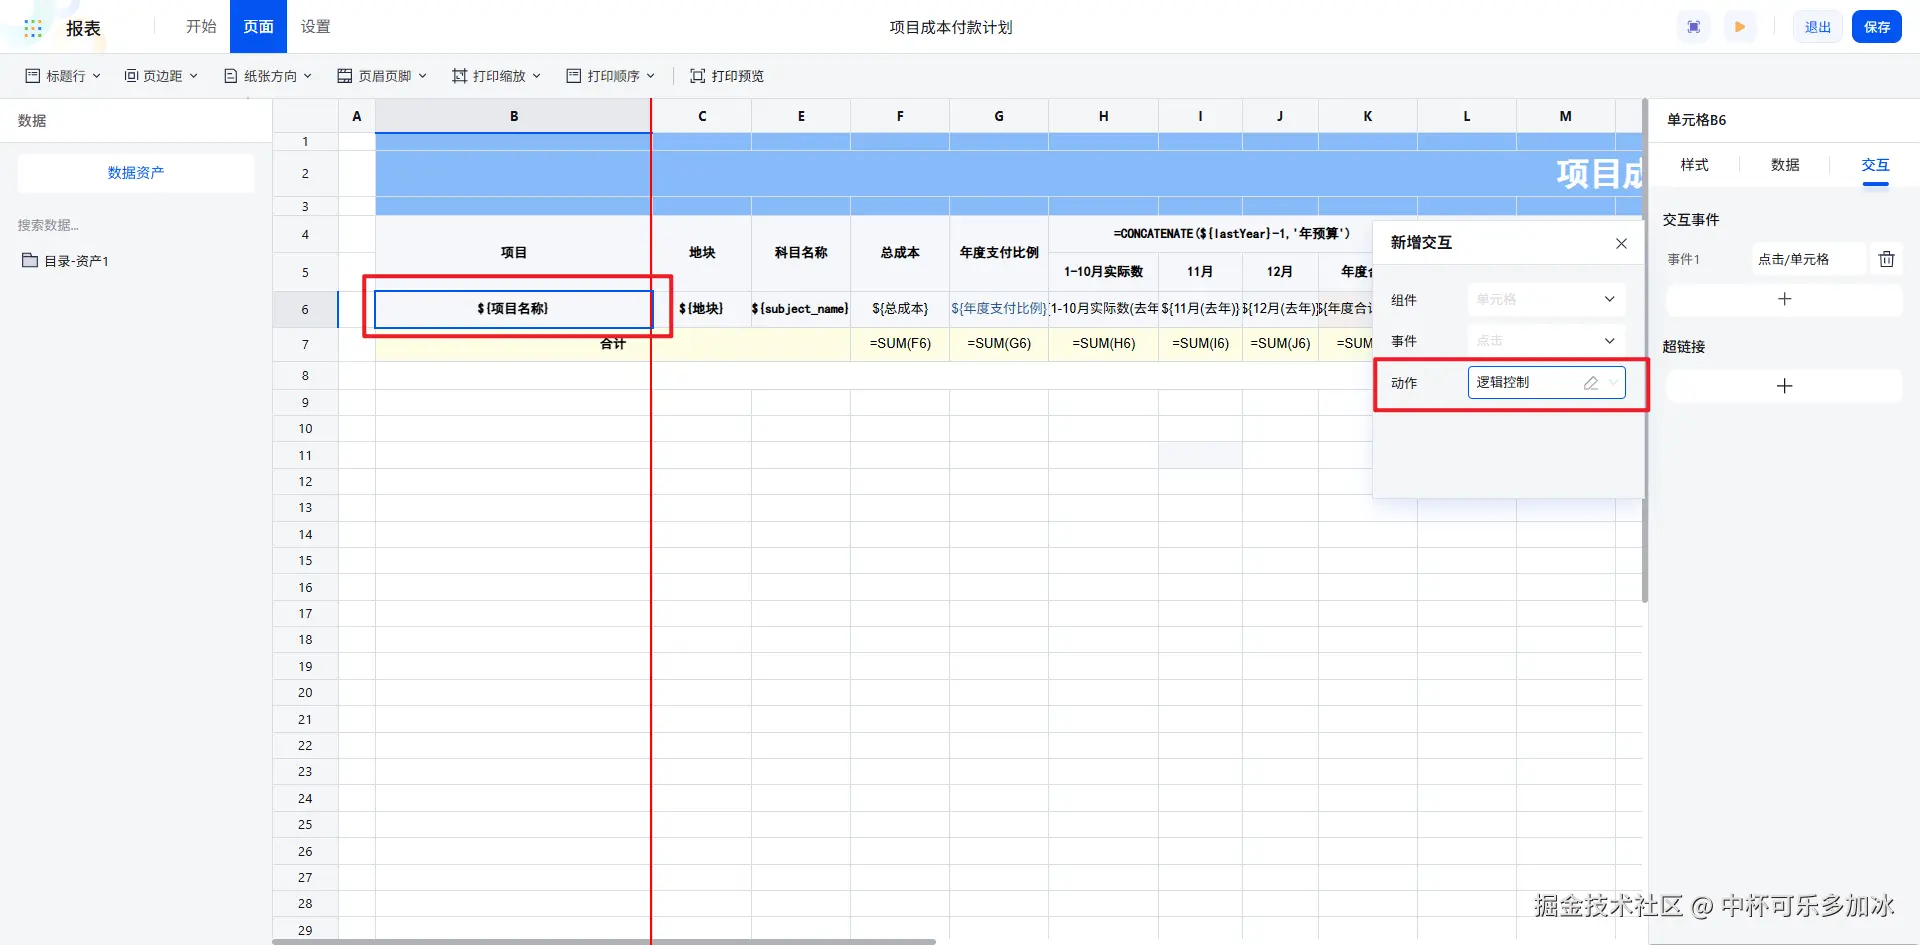Open the 数据 panel tab on right
This screenshot has width=1920, height=945.
(1785, 165)
